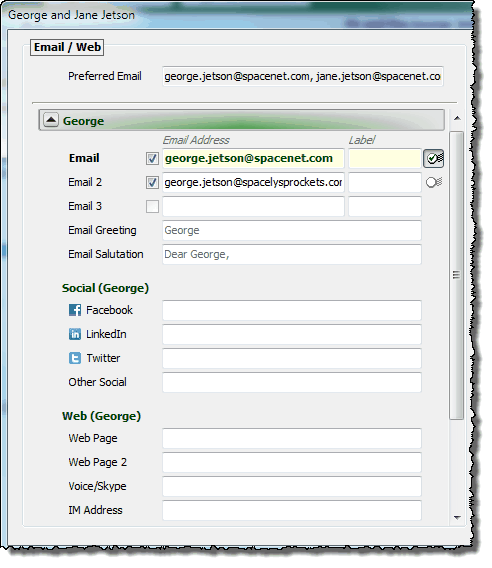Click the Label field for Email
492x568 pixels.
[x=385, y=159]
